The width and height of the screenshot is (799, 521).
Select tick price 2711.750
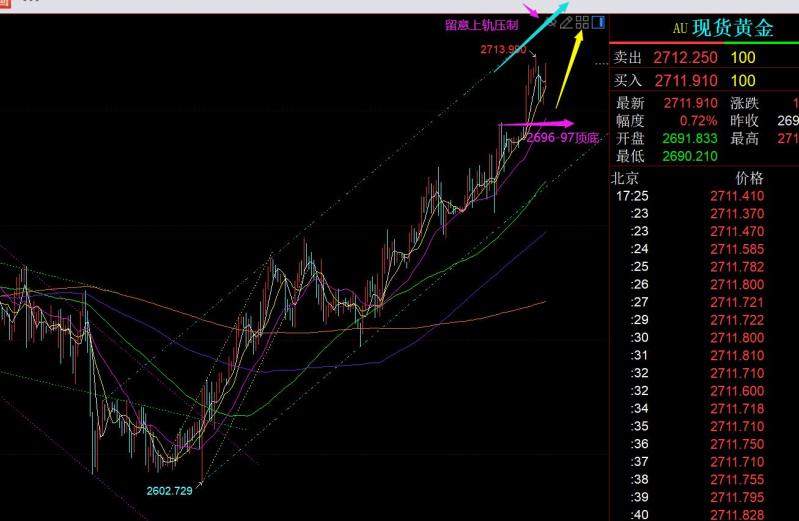(737, 444)
